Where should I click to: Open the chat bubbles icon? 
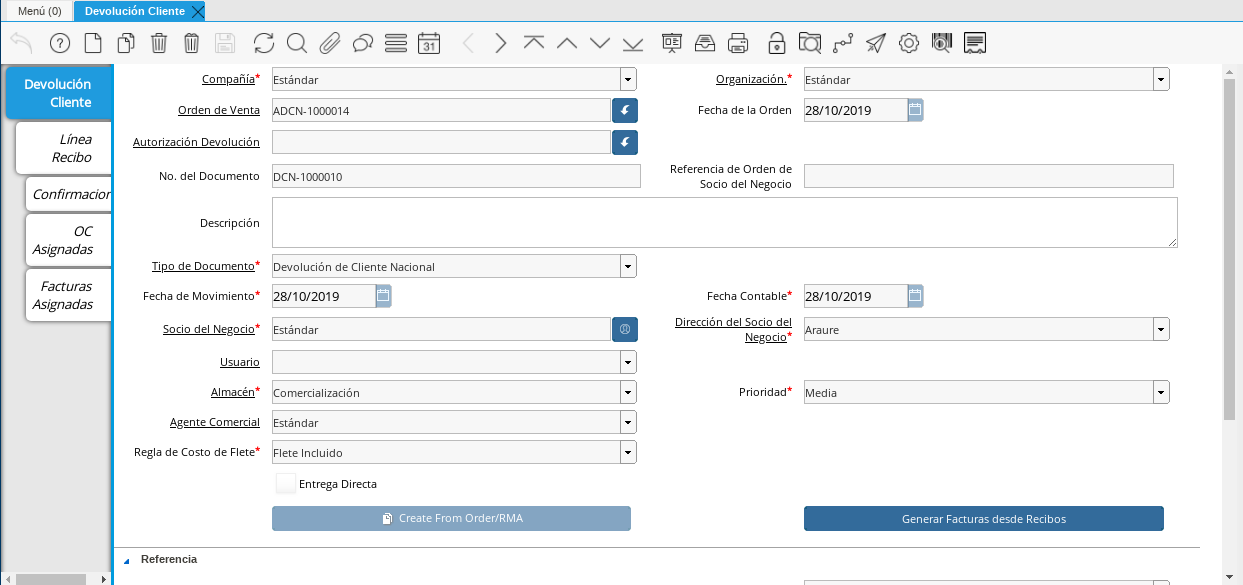coord(363,43)
